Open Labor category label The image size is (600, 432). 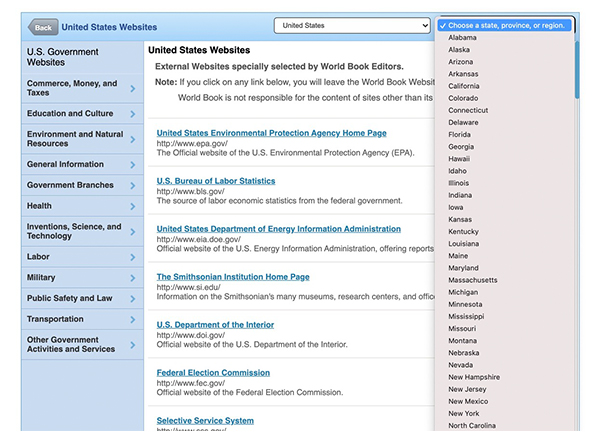coord(38,257)
